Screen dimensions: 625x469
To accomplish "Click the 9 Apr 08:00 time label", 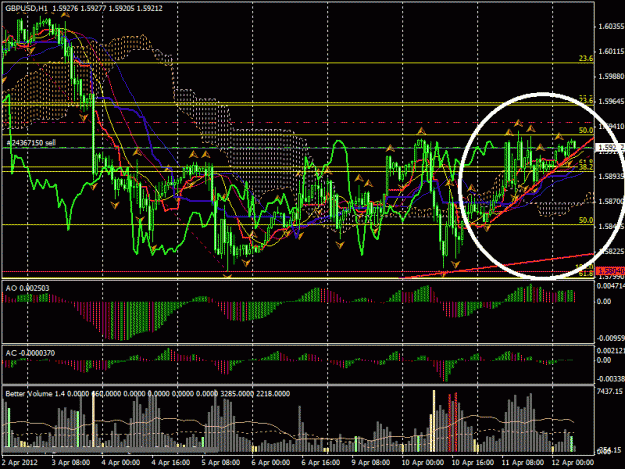I will tap(371, 462).
